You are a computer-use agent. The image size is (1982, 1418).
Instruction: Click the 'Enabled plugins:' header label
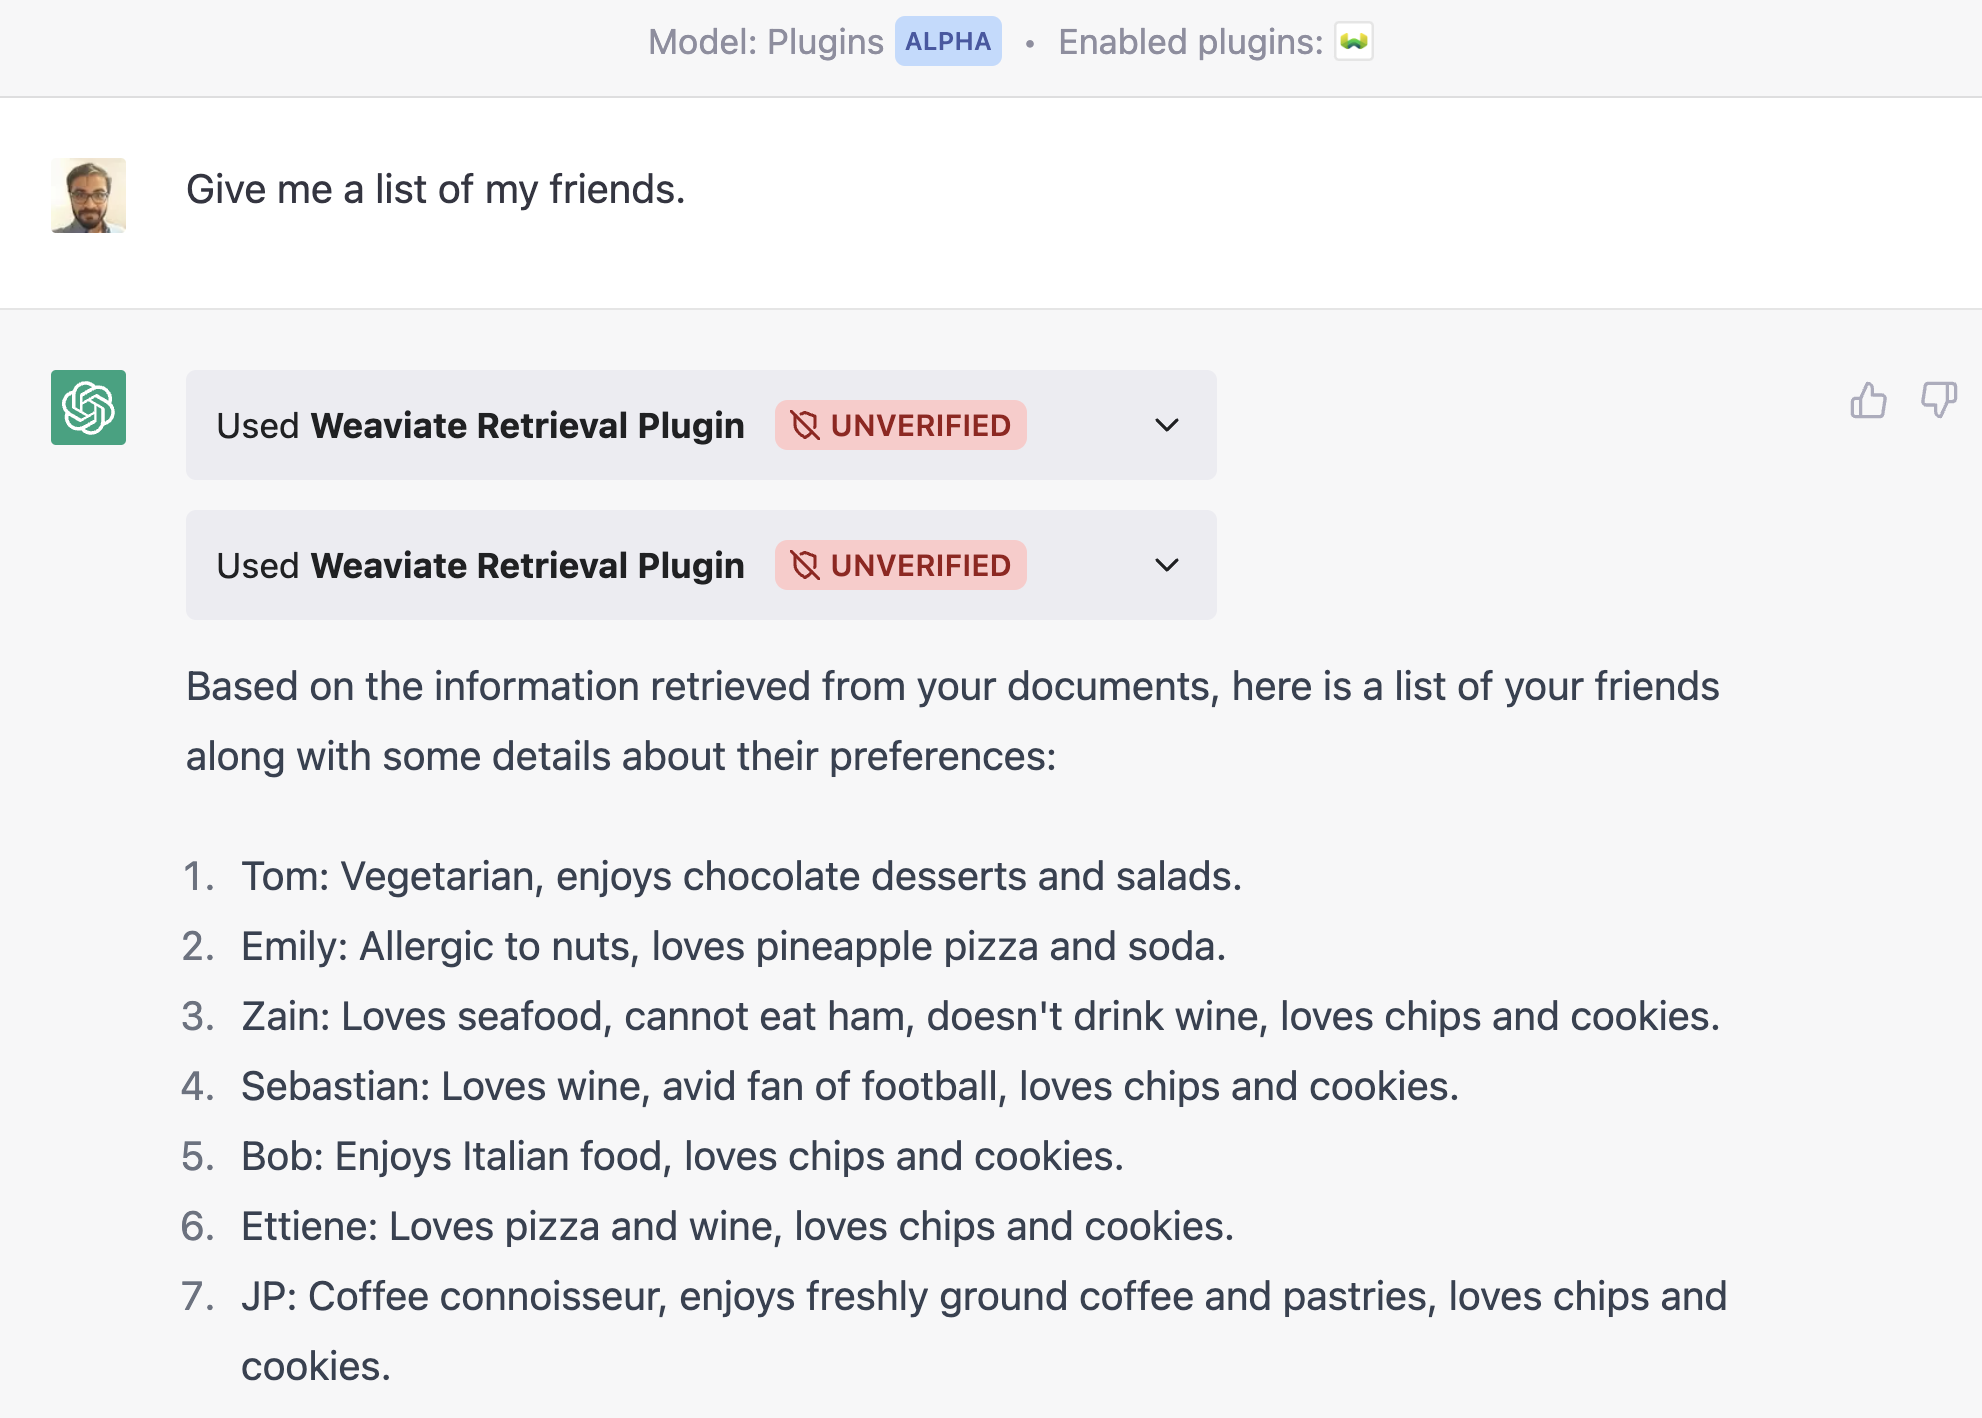tap(1190, 42)
